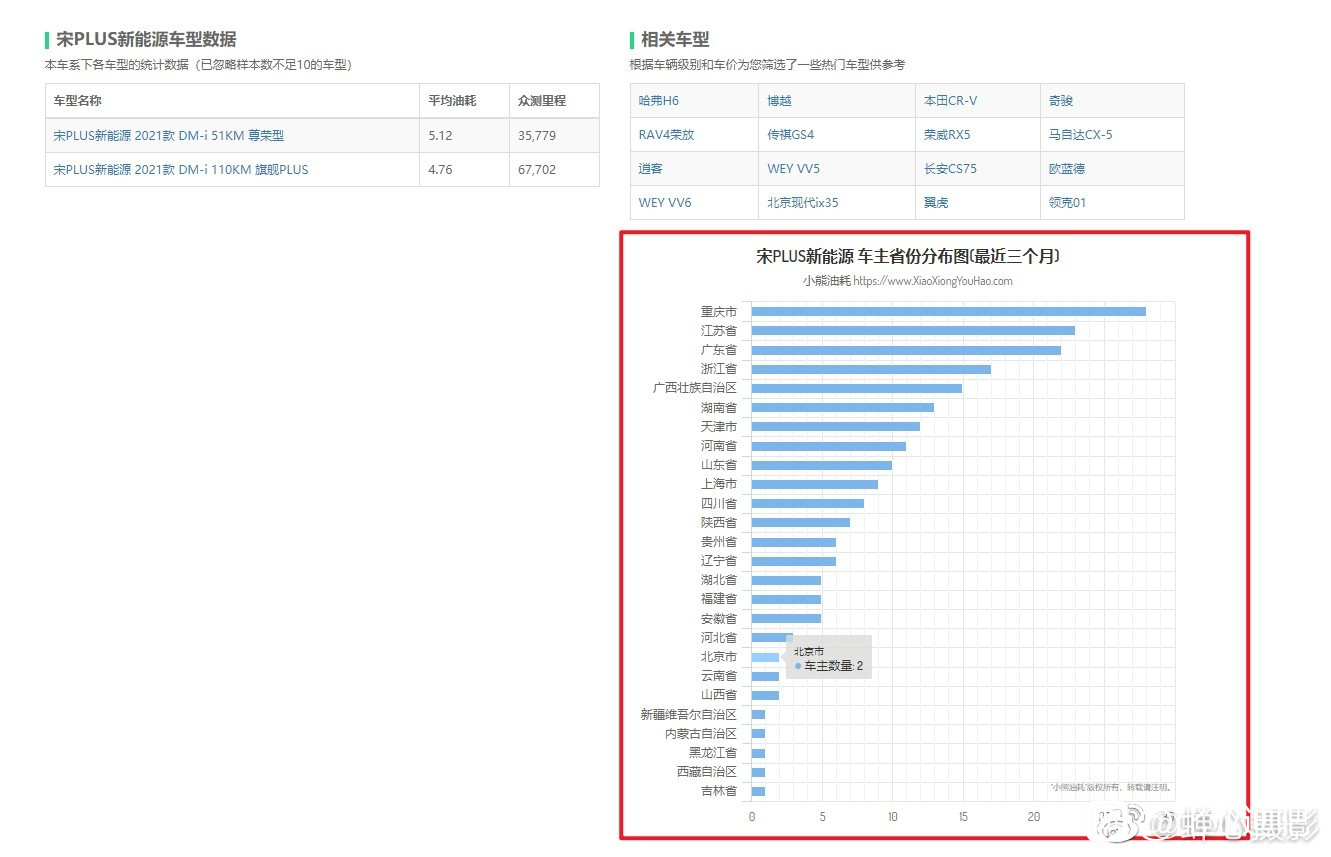
Task: Click the 天津市 bar in the chart
Action: click(835, 426)
